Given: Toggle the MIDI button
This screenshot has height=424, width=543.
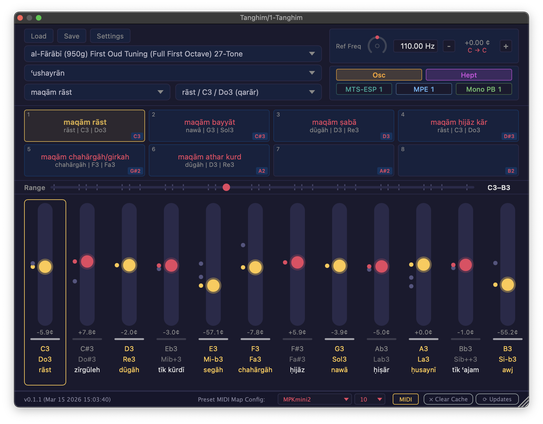Looking at the screenshot, I should pos(406,399).
